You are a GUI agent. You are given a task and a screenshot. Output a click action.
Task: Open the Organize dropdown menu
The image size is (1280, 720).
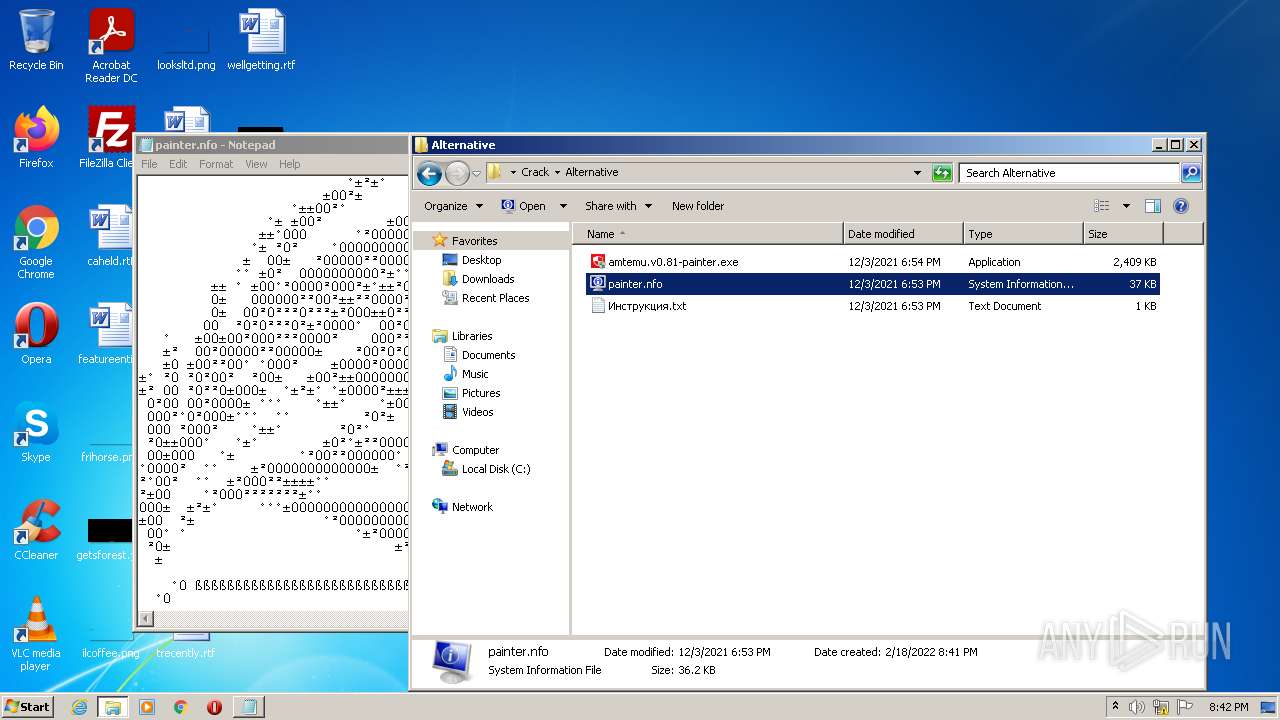[454, 206]
